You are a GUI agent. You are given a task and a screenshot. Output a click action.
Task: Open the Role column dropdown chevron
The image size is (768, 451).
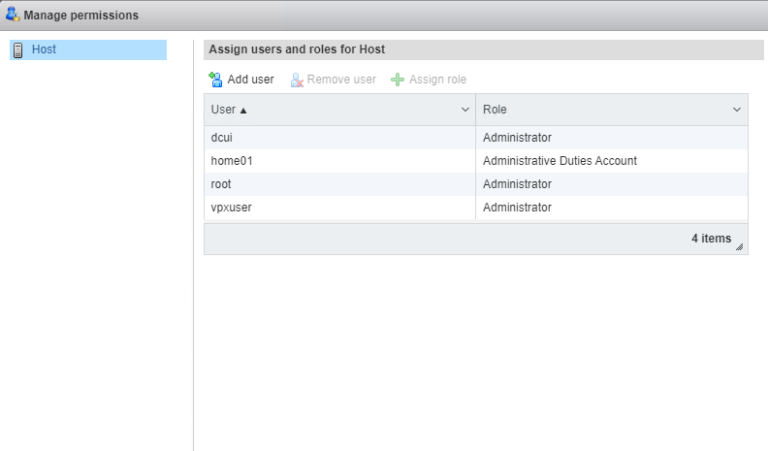click(x=737, y=110)
